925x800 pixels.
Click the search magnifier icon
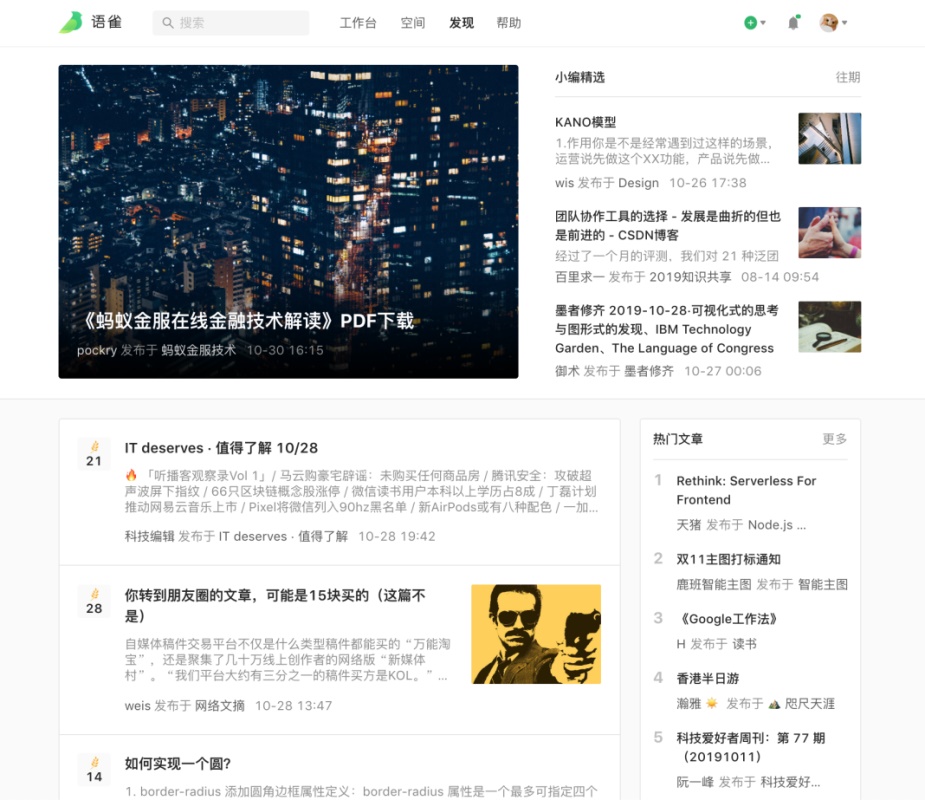click(168, 23)
